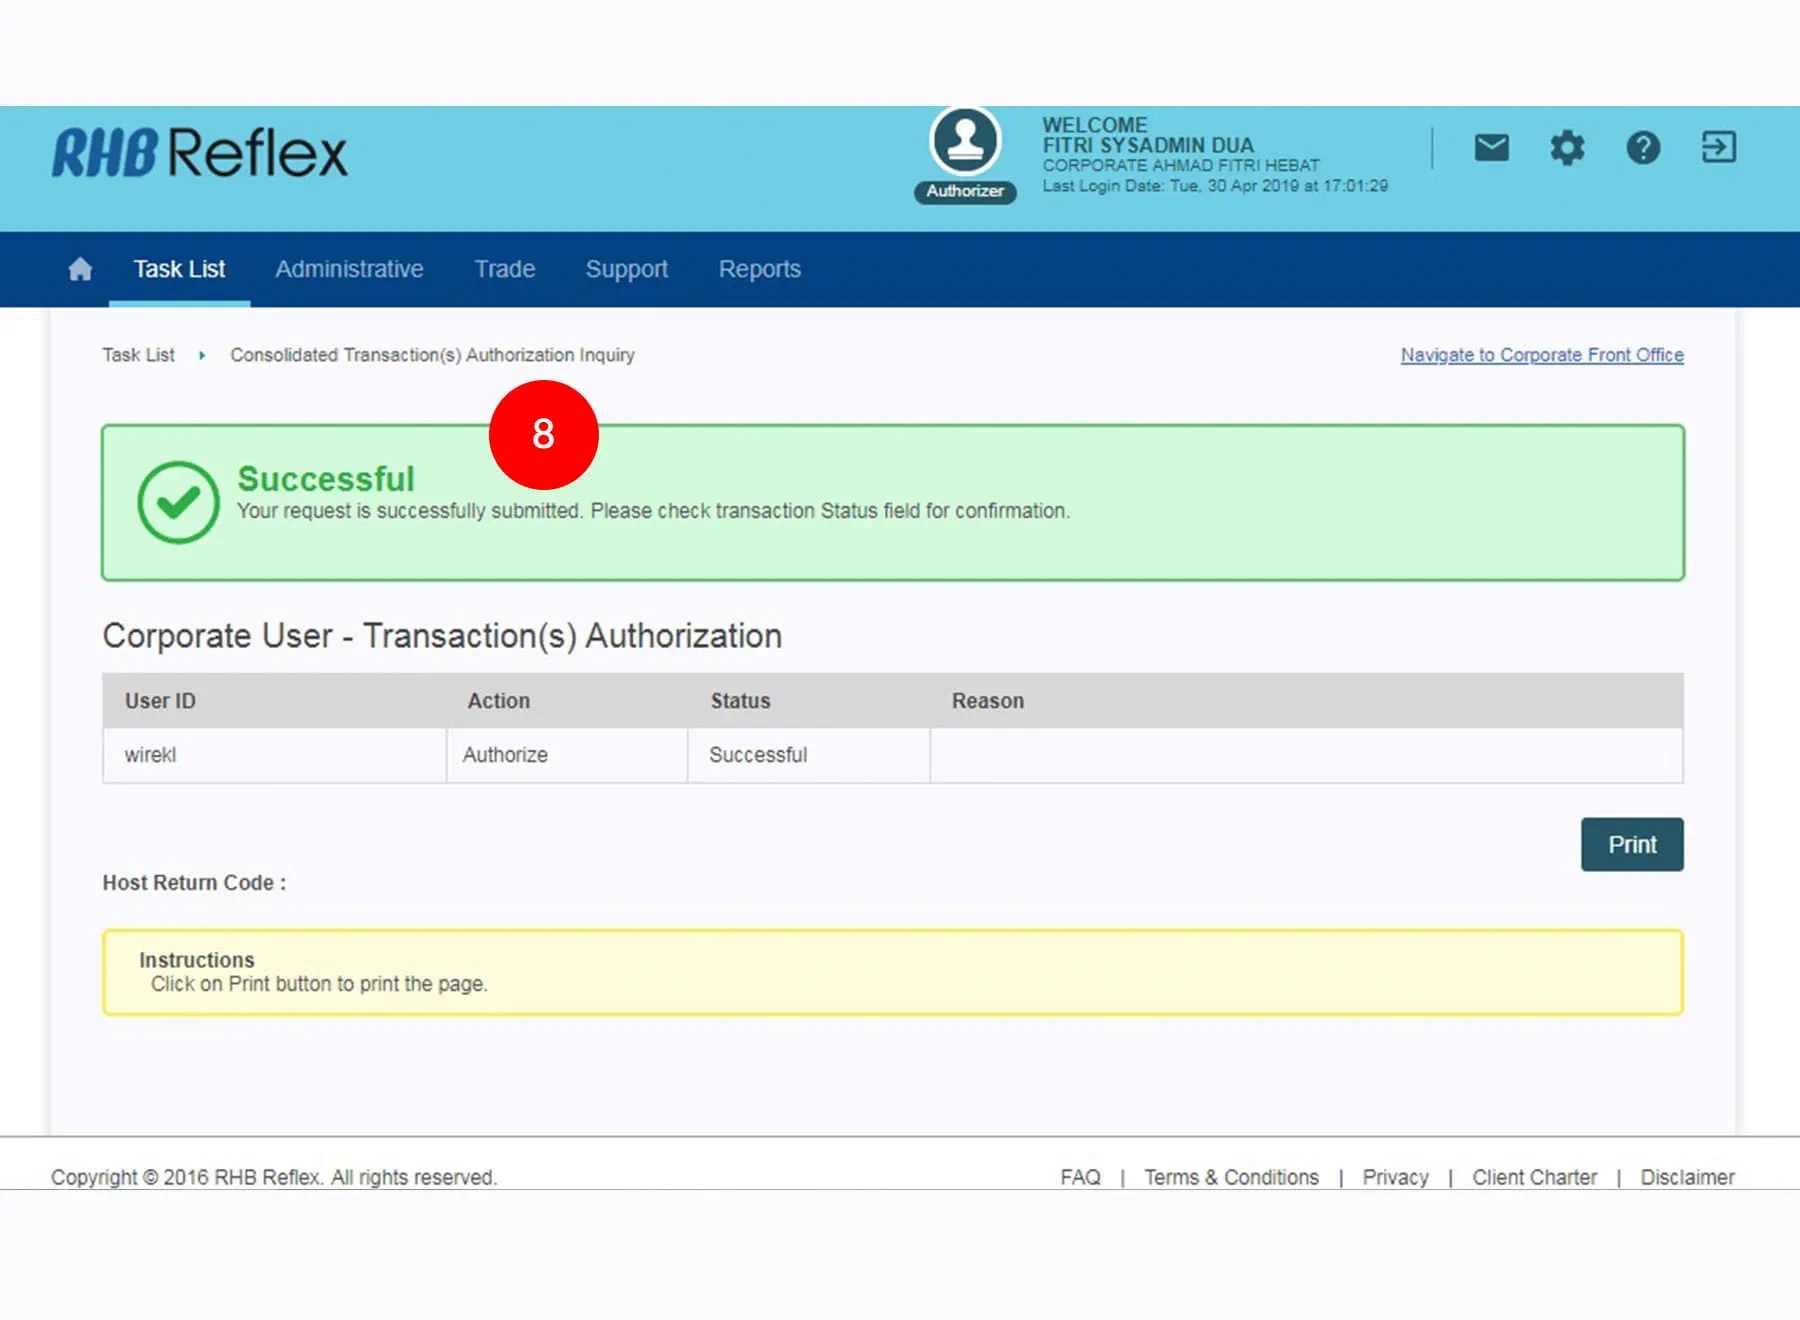The height and width of the screenshot is (1320, 1800).
Task: Click the help question mark icon
Action: coord(1643,148)
